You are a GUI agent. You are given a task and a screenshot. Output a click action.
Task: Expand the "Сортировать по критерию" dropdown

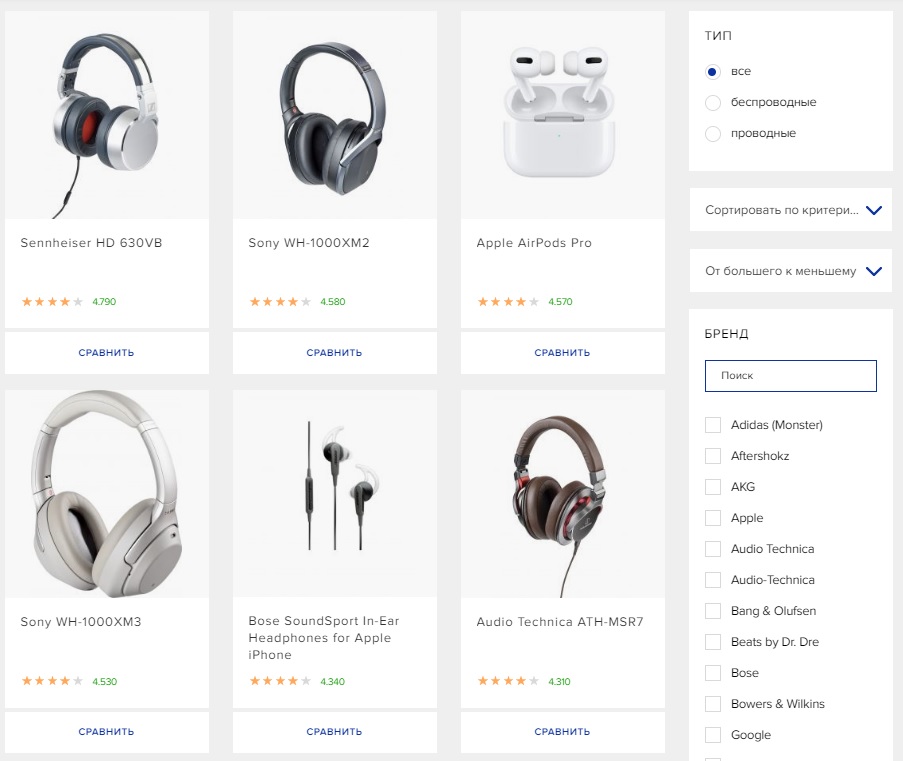tap(790, 211)
